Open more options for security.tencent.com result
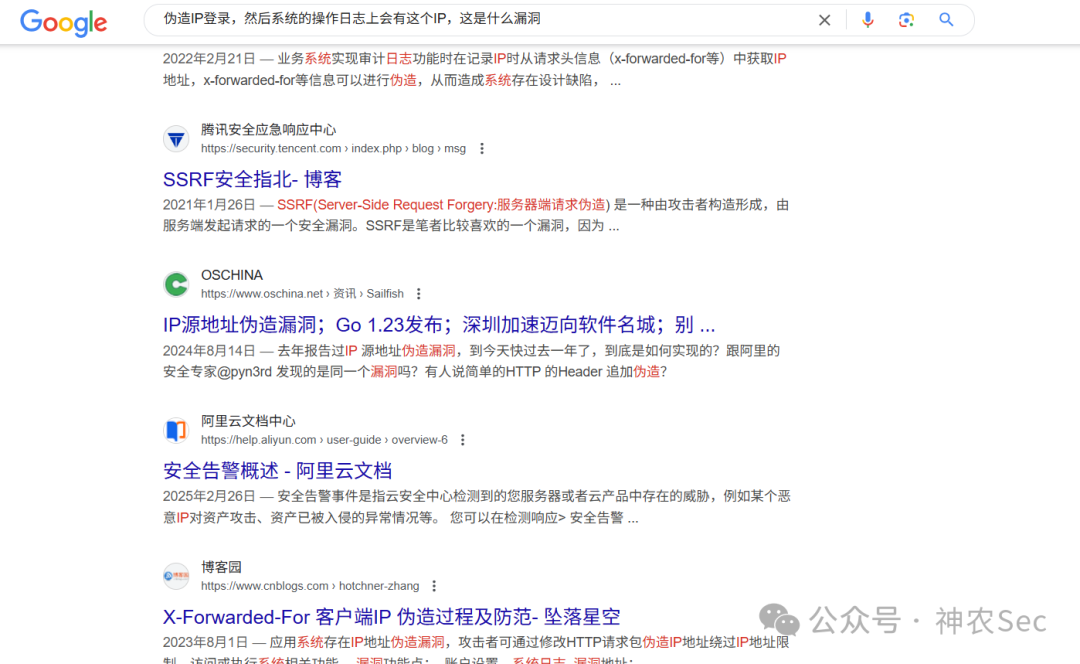Image resolution: width=1080 pixels, height=664 pixels. (481, 149)
